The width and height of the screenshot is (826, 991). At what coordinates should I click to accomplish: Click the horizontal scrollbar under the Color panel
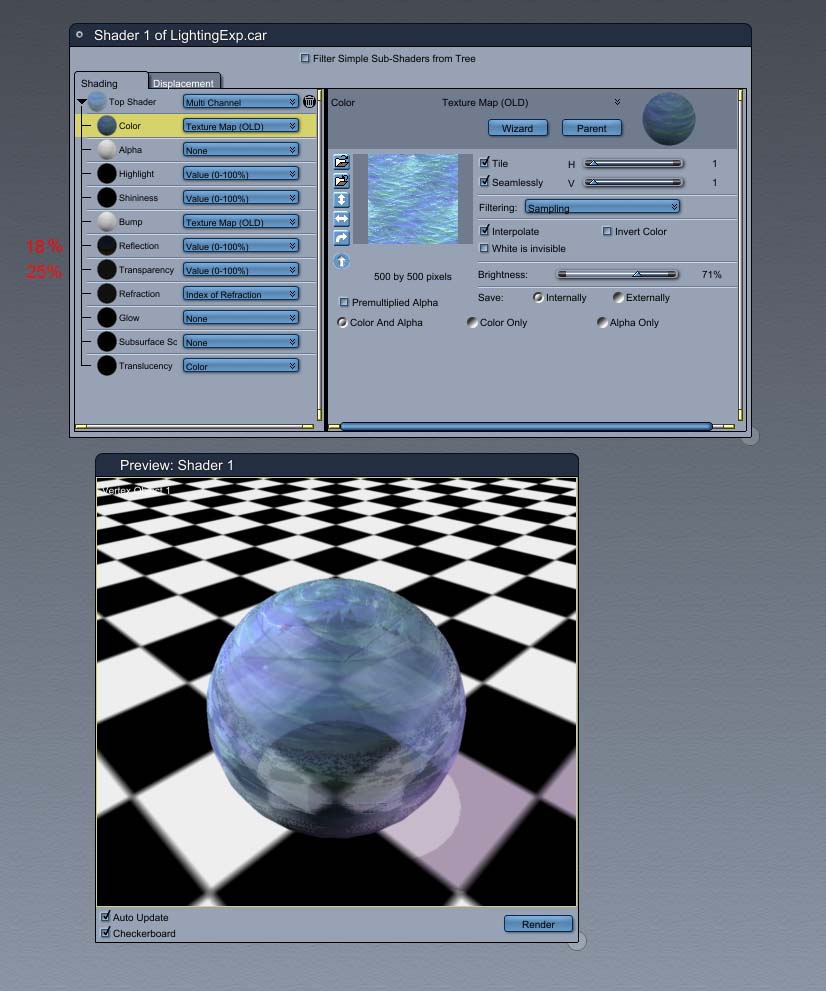tap(526, 427)
